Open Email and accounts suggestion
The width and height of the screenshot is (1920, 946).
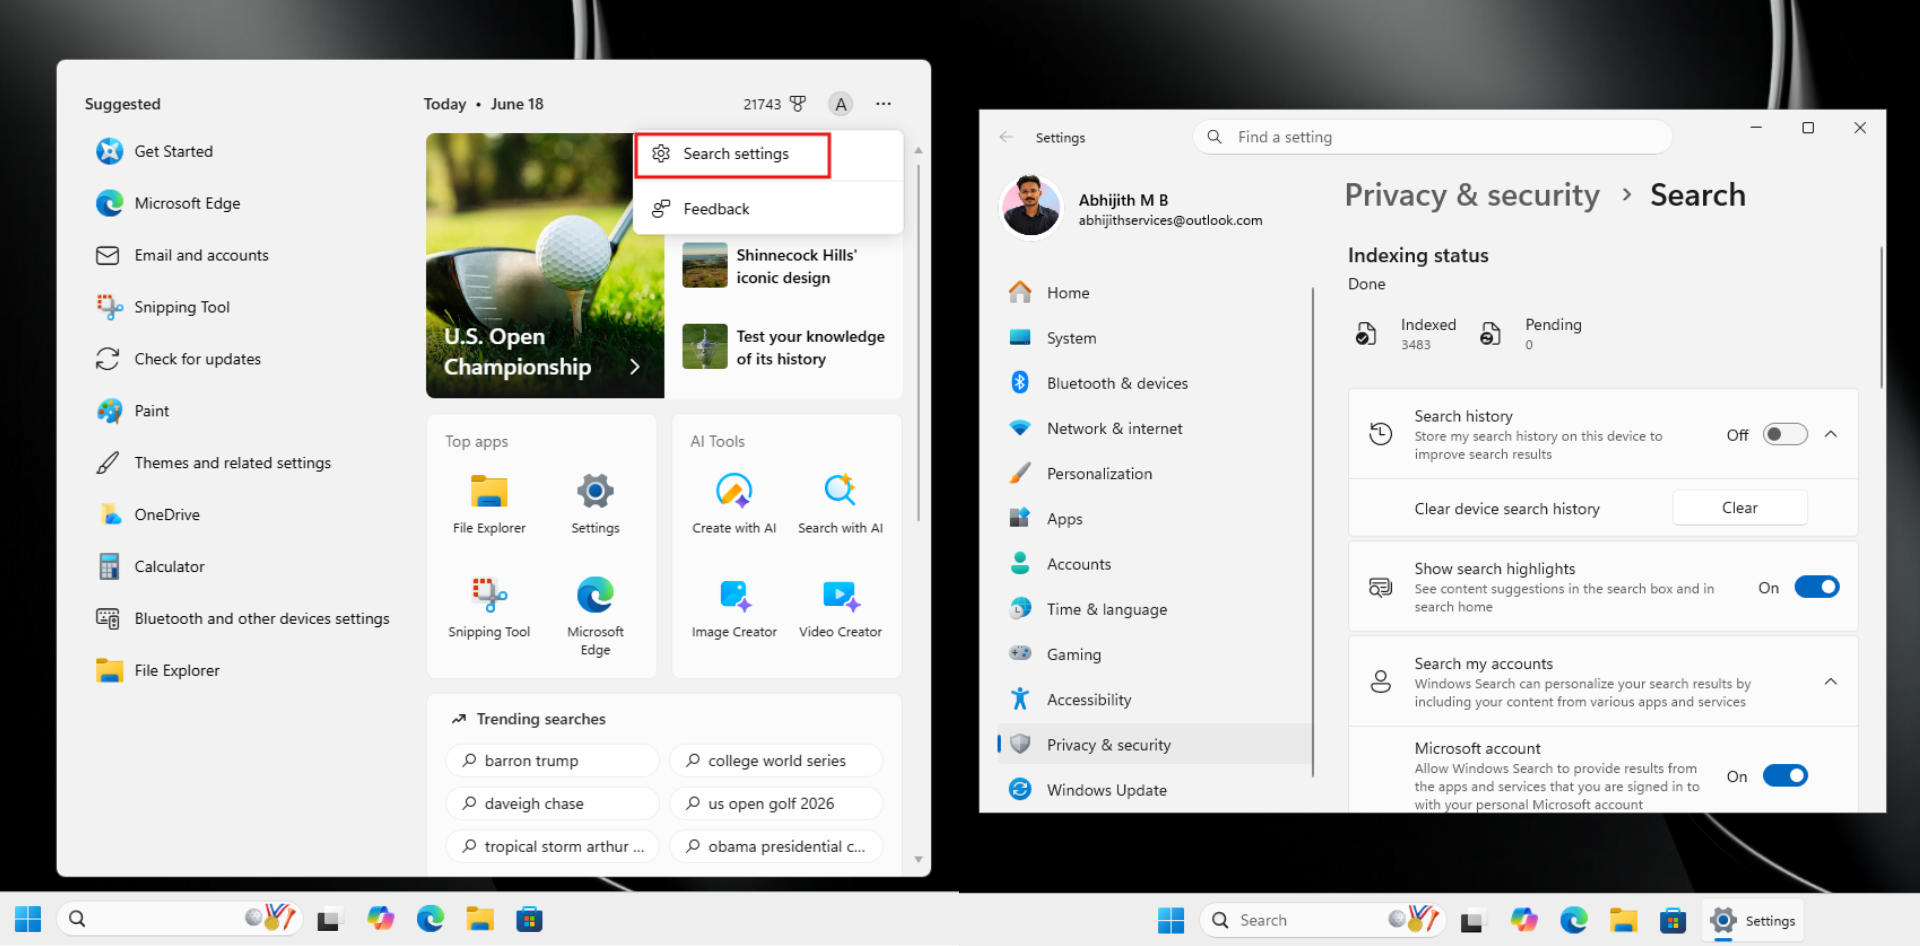(x=182, y=255)
